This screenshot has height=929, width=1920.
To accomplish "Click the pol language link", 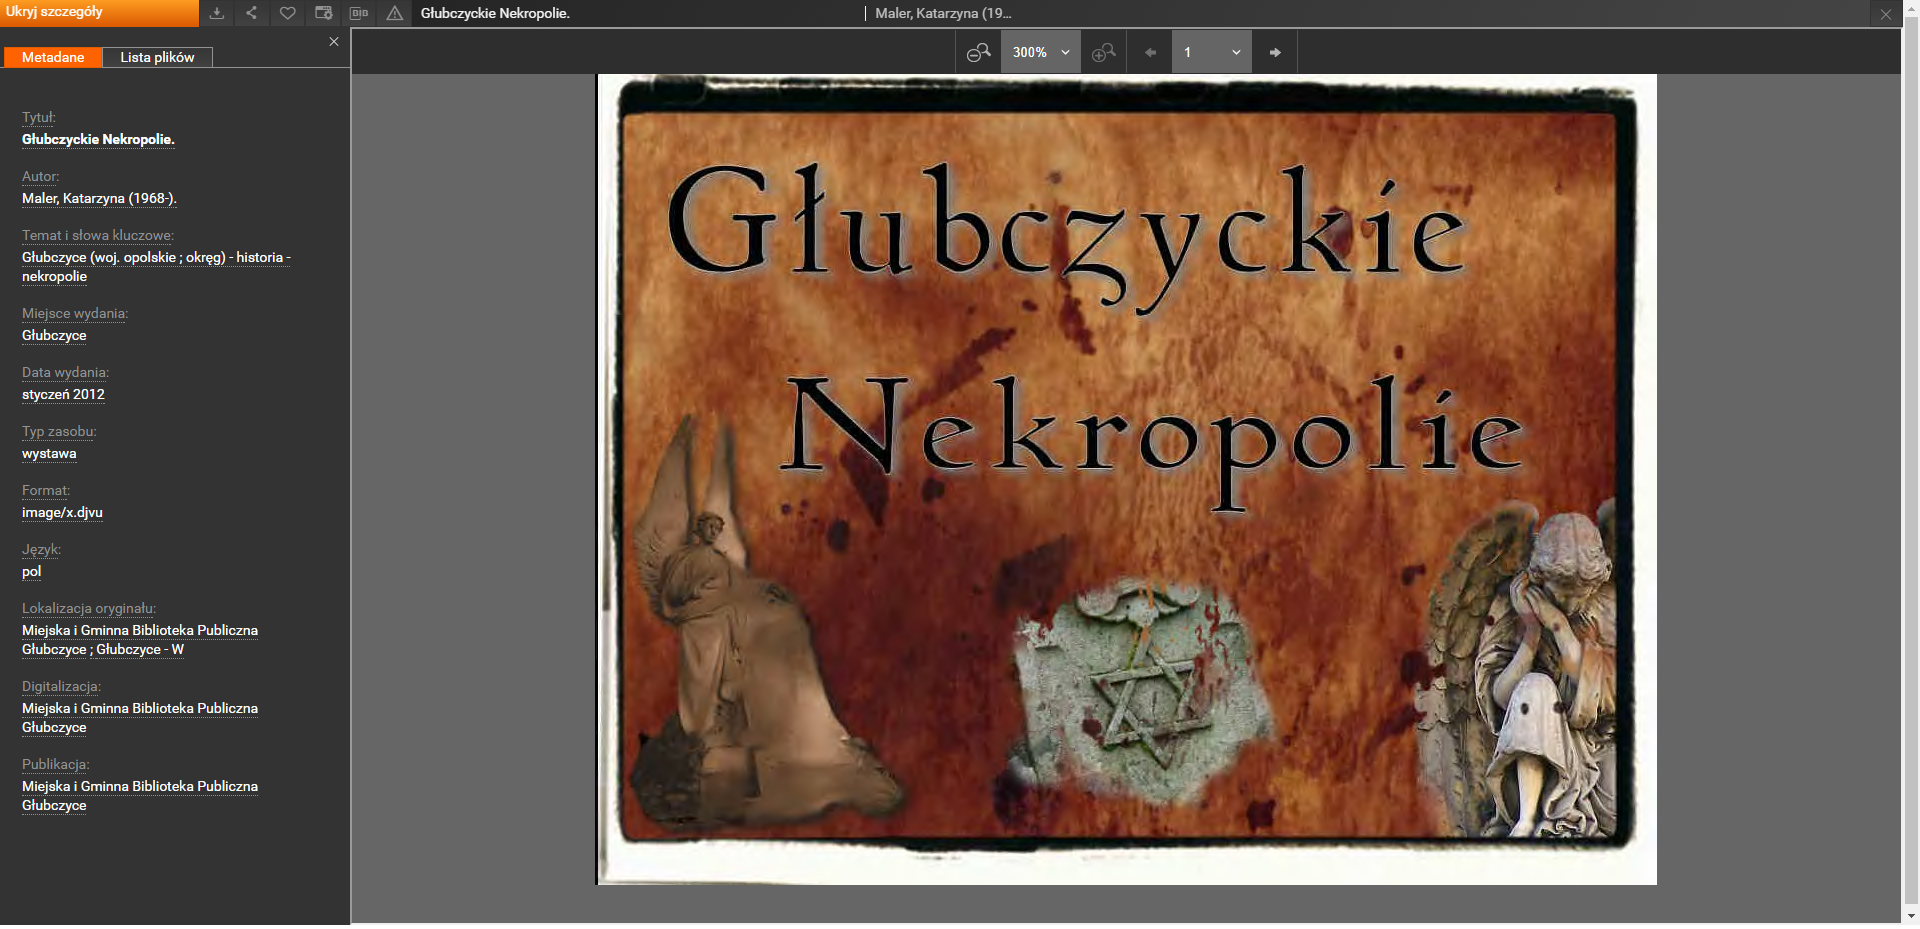I will click(32, 571).
